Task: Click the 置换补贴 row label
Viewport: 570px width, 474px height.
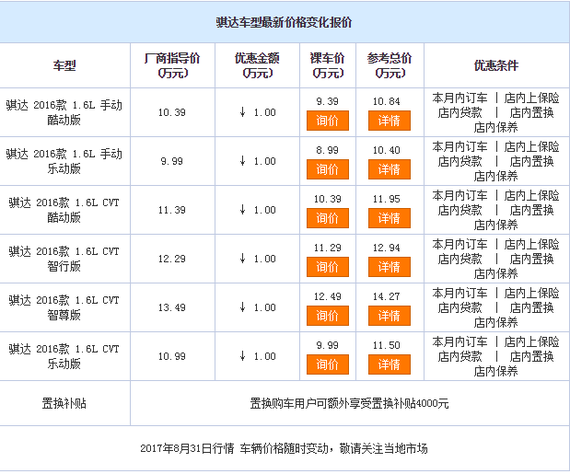Action: tap(64, 403)
